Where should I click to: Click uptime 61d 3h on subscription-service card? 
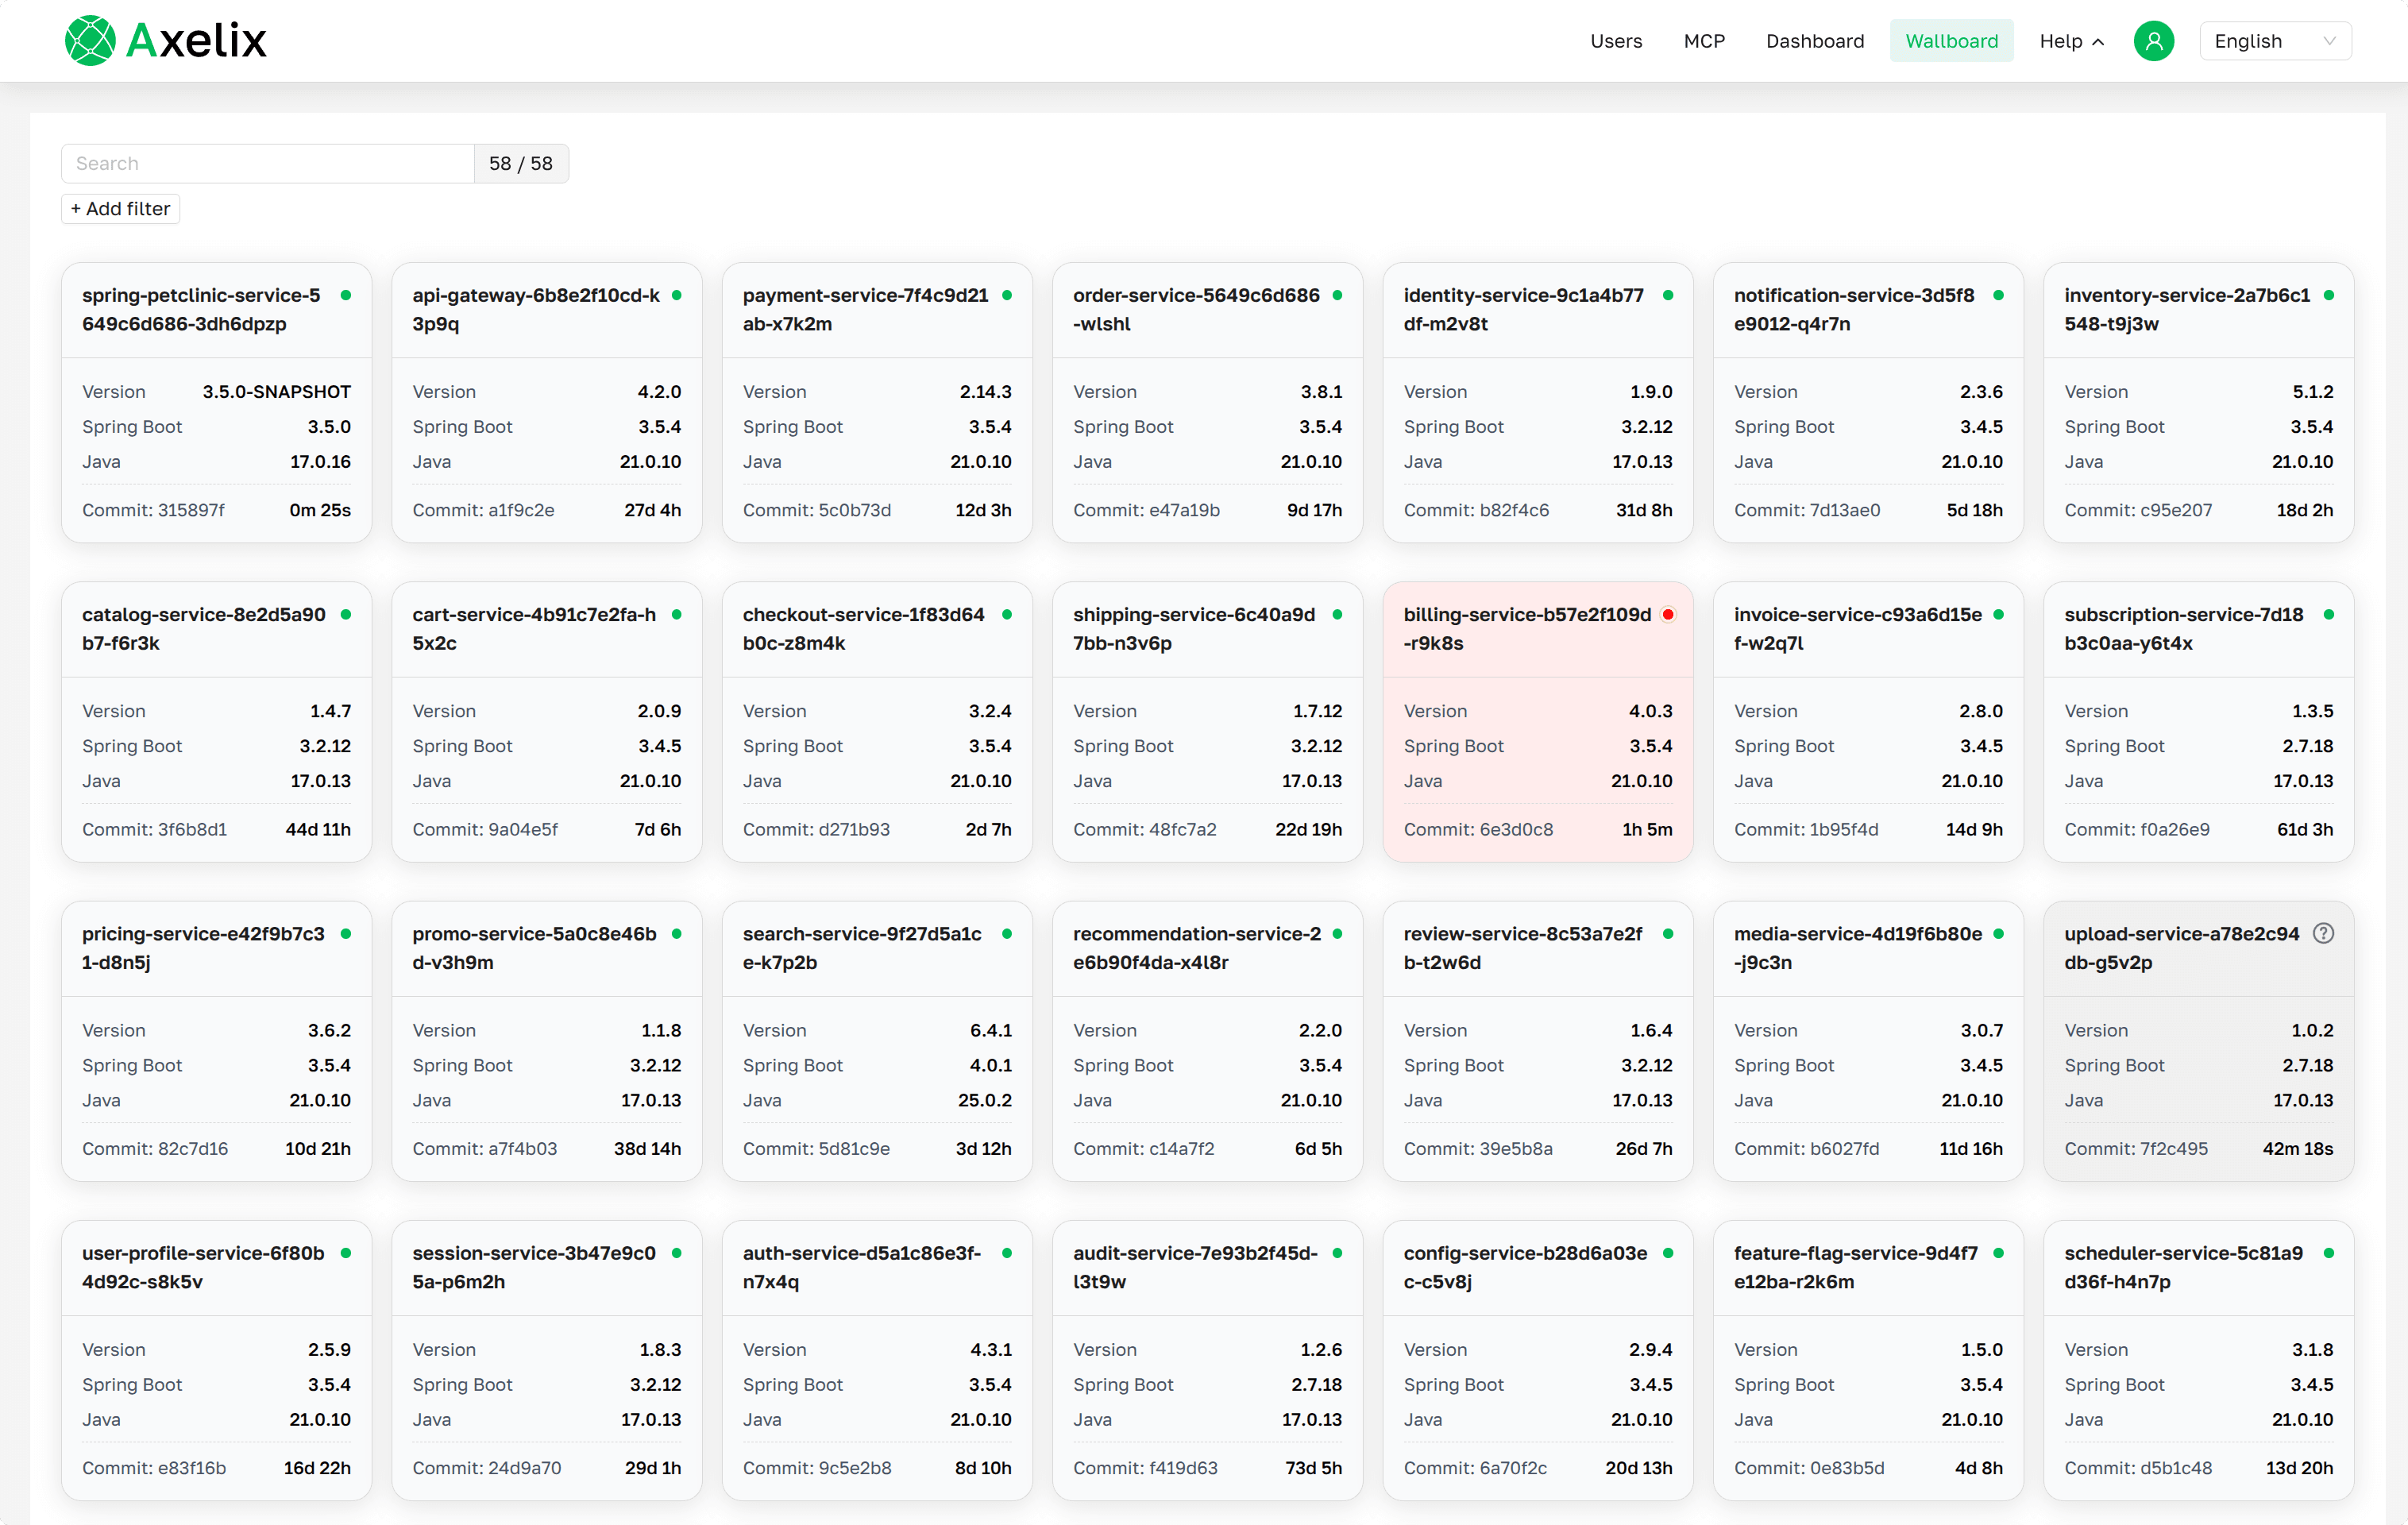click(2304, 829)
